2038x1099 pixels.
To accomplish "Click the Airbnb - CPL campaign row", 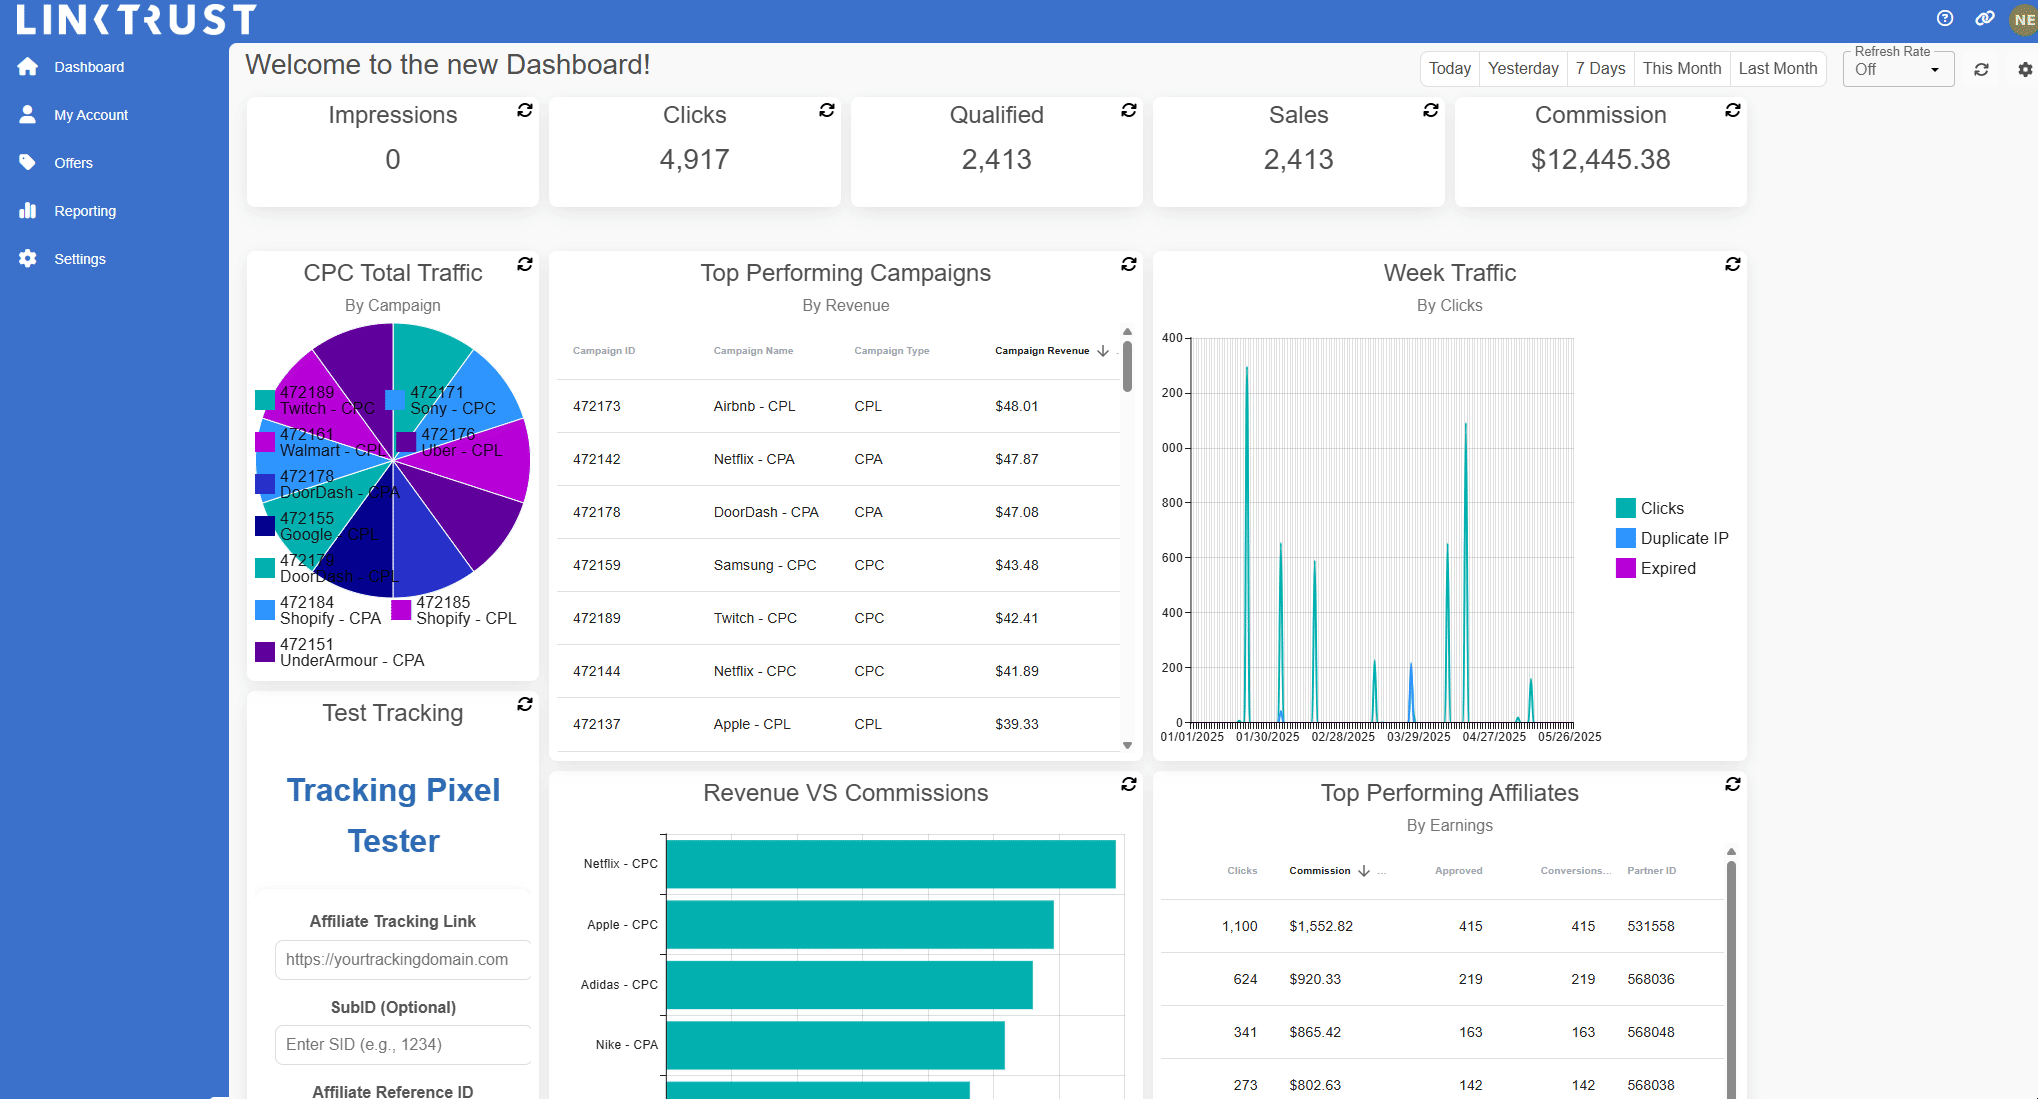I will coord(838,406).
